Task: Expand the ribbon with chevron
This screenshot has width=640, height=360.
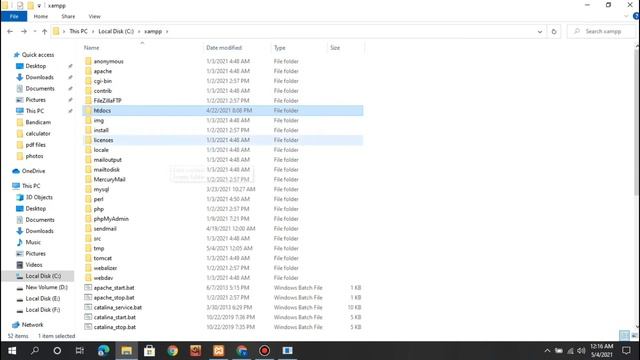Action: click(x=626, y=16)
